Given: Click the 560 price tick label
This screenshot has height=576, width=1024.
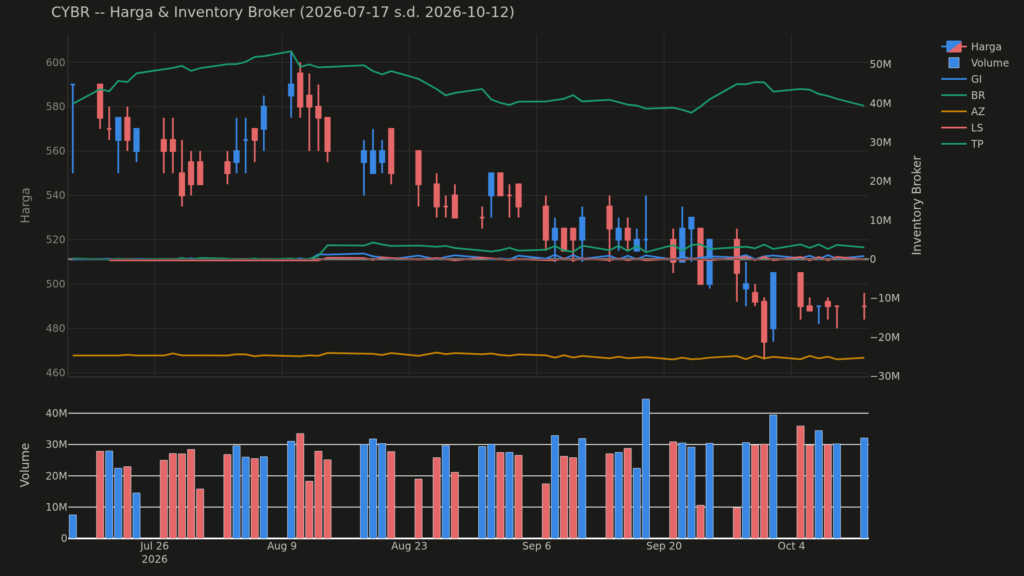Looking at the screenshot, I should [x=56, y=151].
